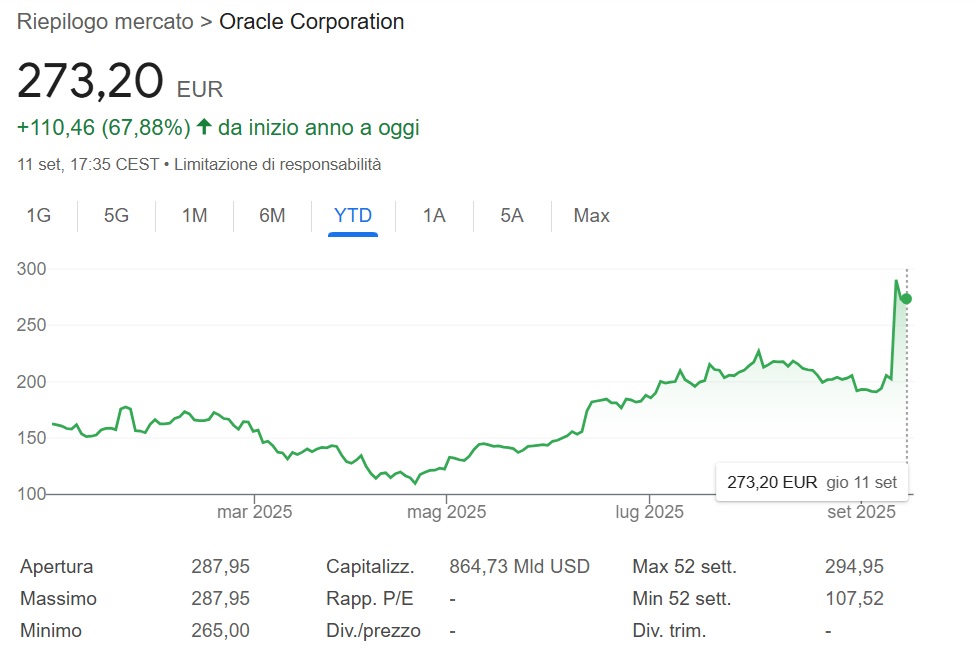Click the Oracle Corporation title text
Viewport: 978px width, 660px height.
click(311, 22)
